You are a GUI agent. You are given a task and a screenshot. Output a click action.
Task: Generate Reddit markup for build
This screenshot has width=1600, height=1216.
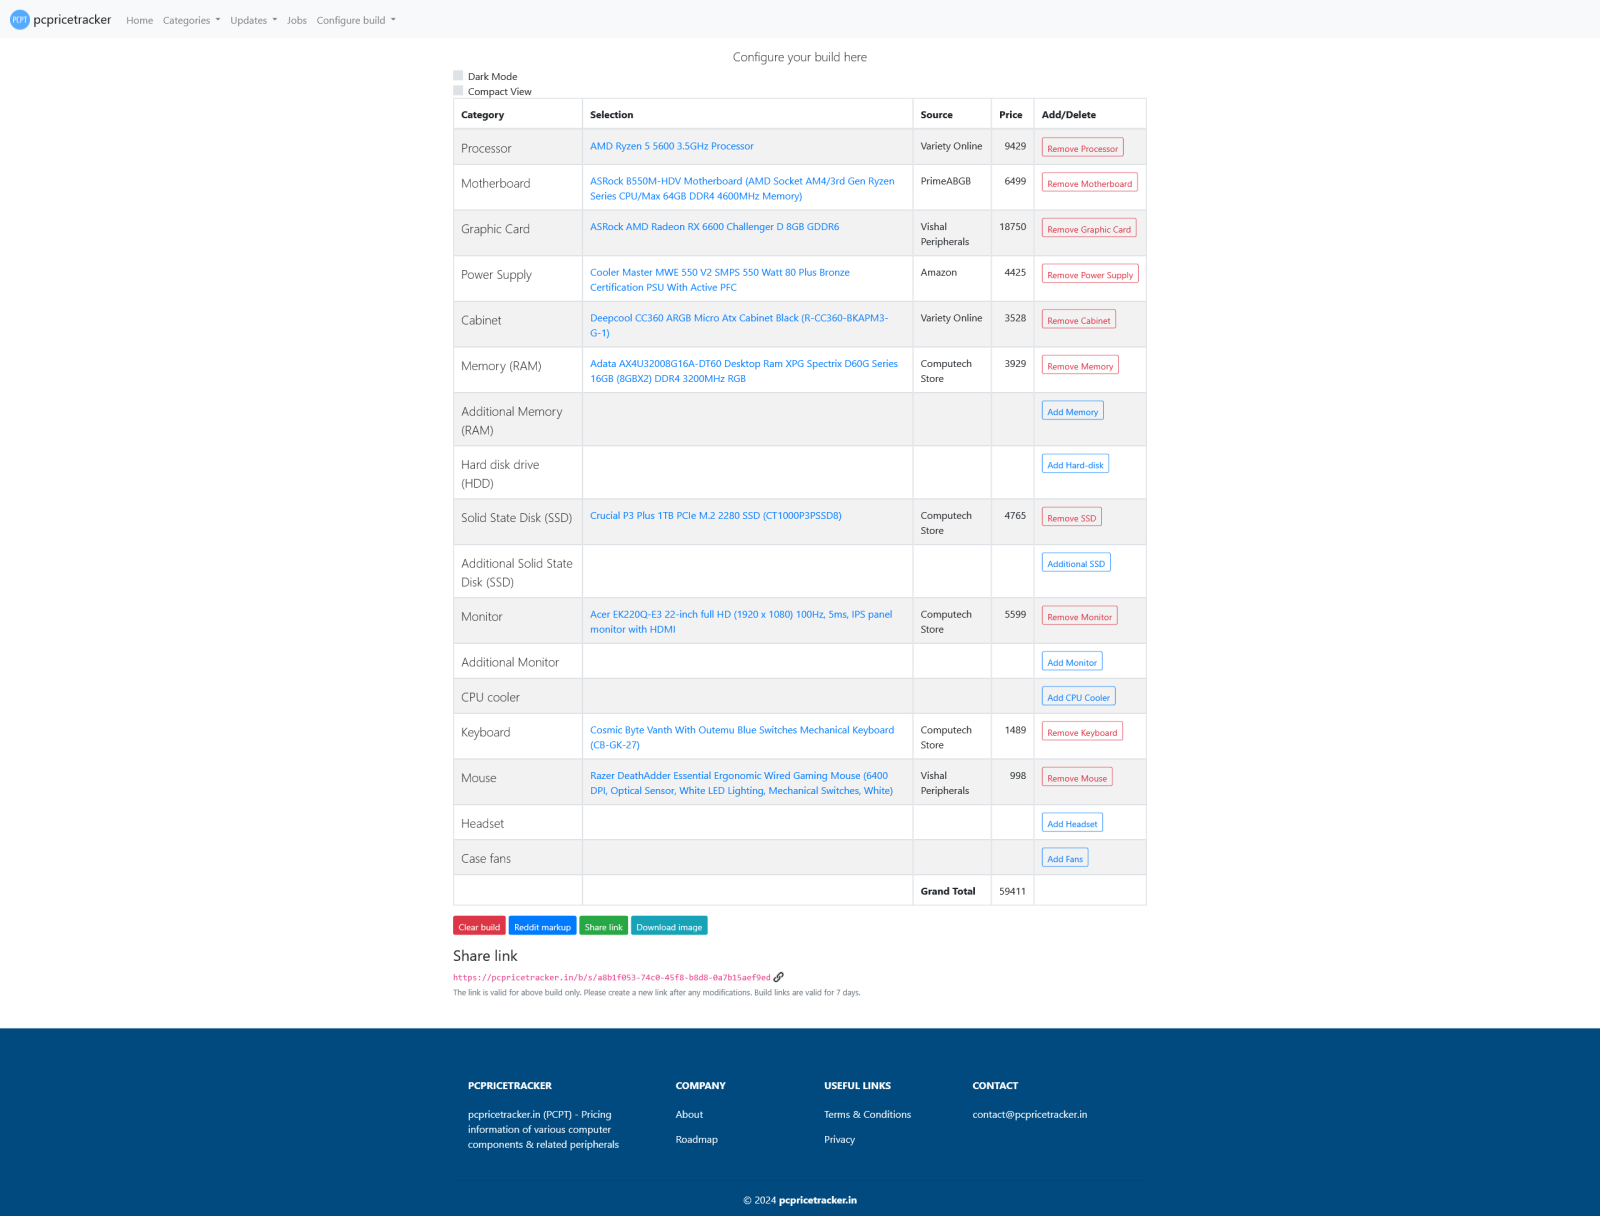(x=542, y=926)
